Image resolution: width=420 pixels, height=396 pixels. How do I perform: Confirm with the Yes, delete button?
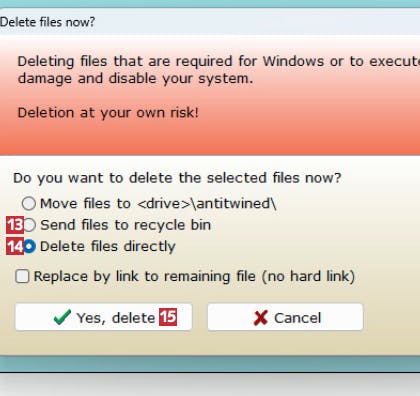click(104, 317)
